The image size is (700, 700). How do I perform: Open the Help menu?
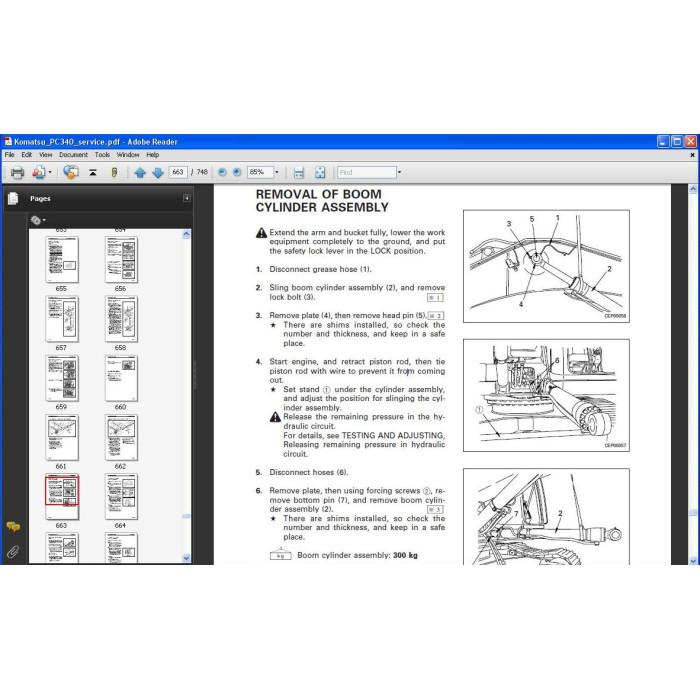point(153,154)
